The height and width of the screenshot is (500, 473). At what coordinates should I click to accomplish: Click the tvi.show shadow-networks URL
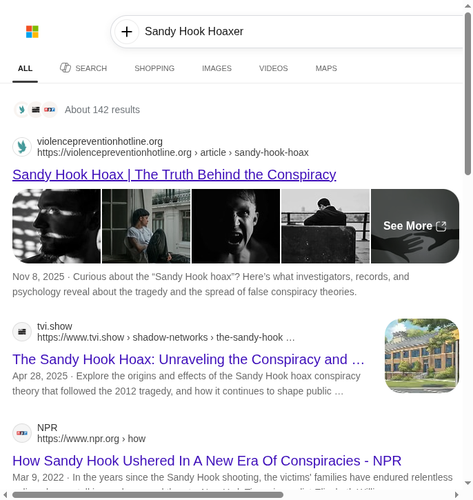[x=166, y=337]
